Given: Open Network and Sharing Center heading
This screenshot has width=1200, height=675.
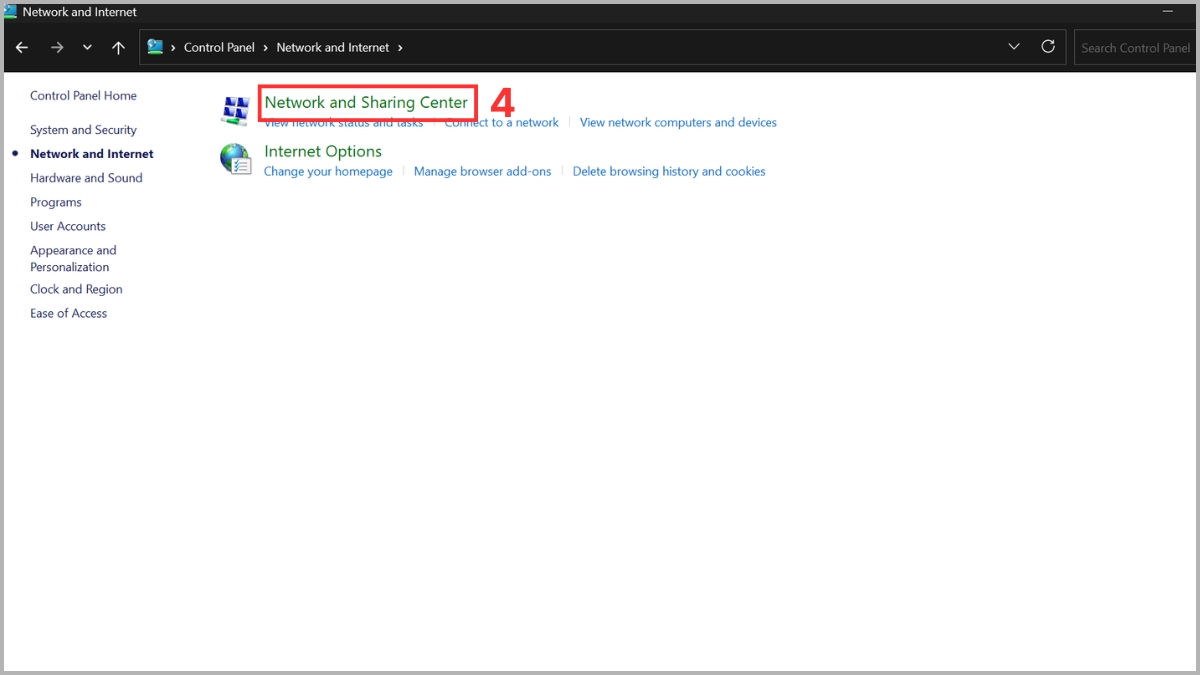Looking at the screenshot, I should pyautogui.click(x=366, y=102).
